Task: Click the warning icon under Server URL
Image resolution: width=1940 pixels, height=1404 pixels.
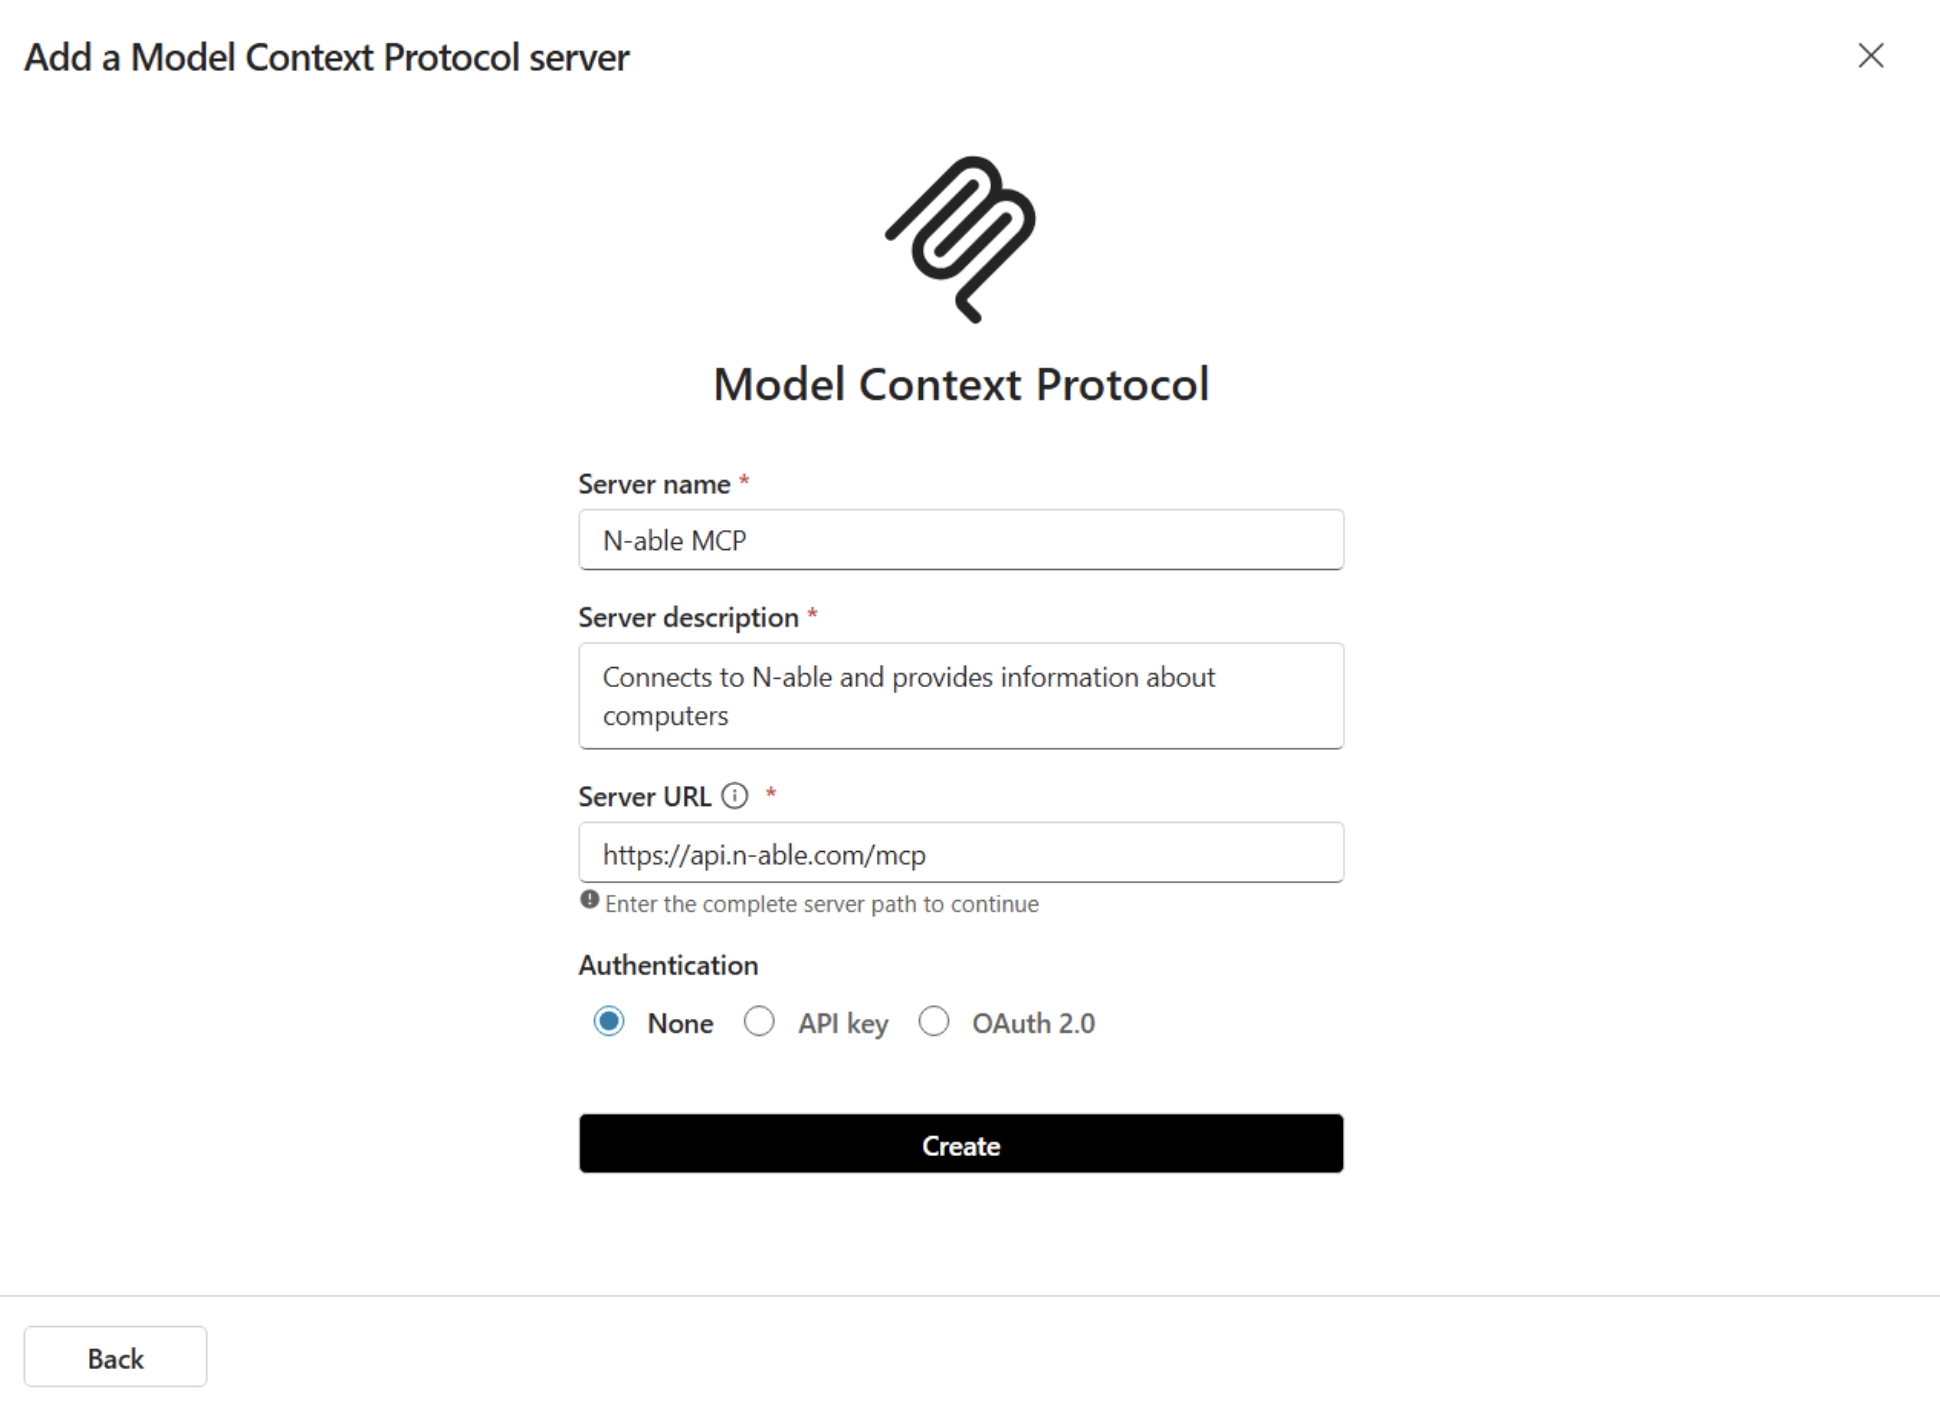Action: [x=589, y=903]
